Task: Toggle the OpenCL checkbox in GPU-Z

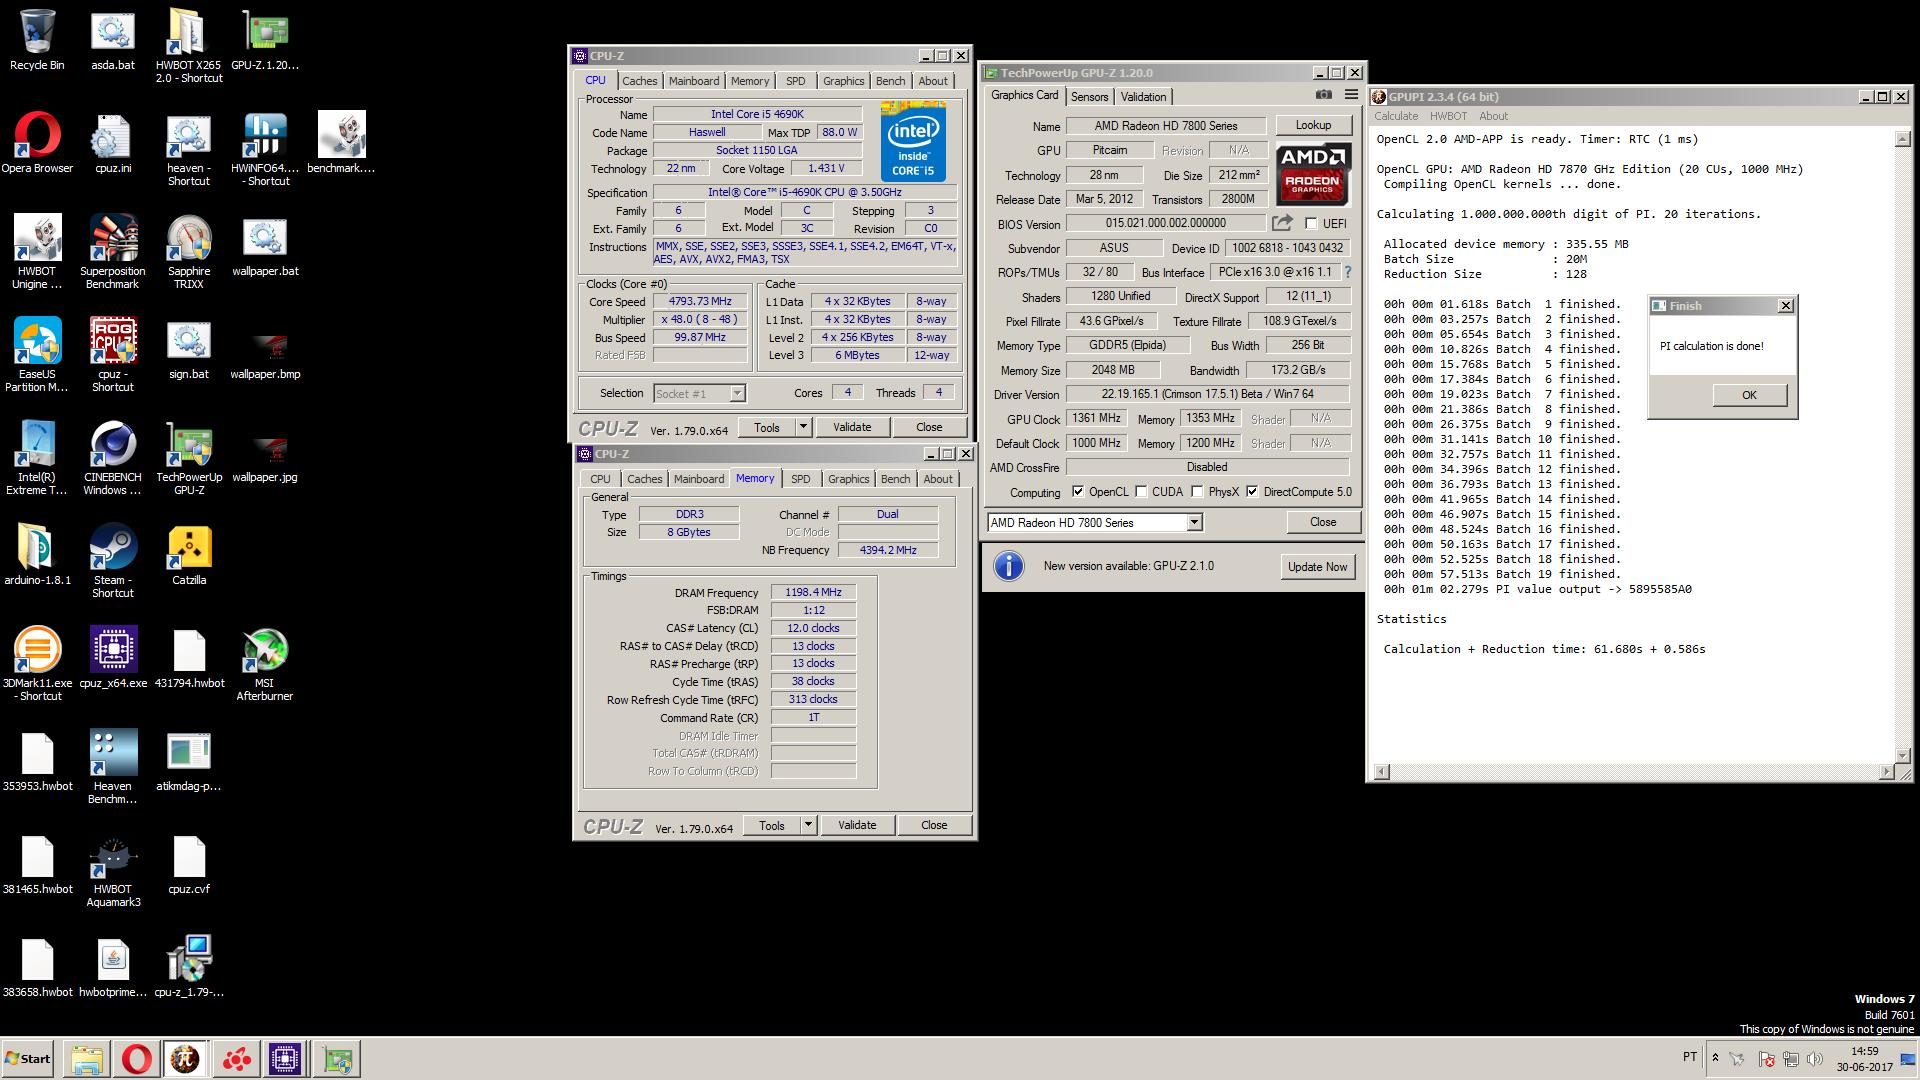Action: click(1077, 492)
